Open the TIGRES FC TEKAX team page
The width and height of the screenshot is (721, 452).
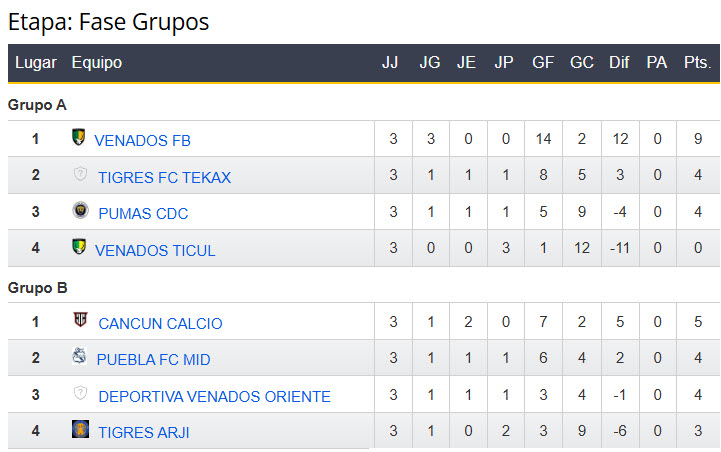pos(164,178)
